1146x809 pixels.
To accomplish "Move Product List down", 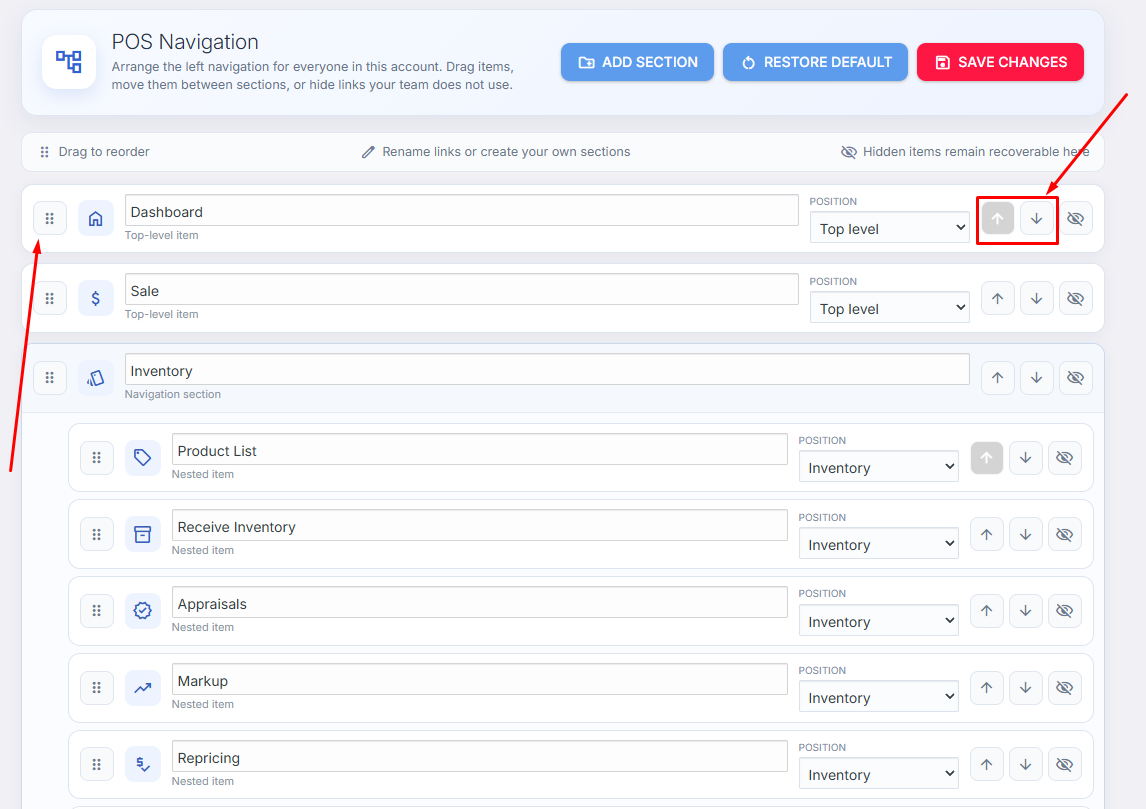I will pos(1025,458).
